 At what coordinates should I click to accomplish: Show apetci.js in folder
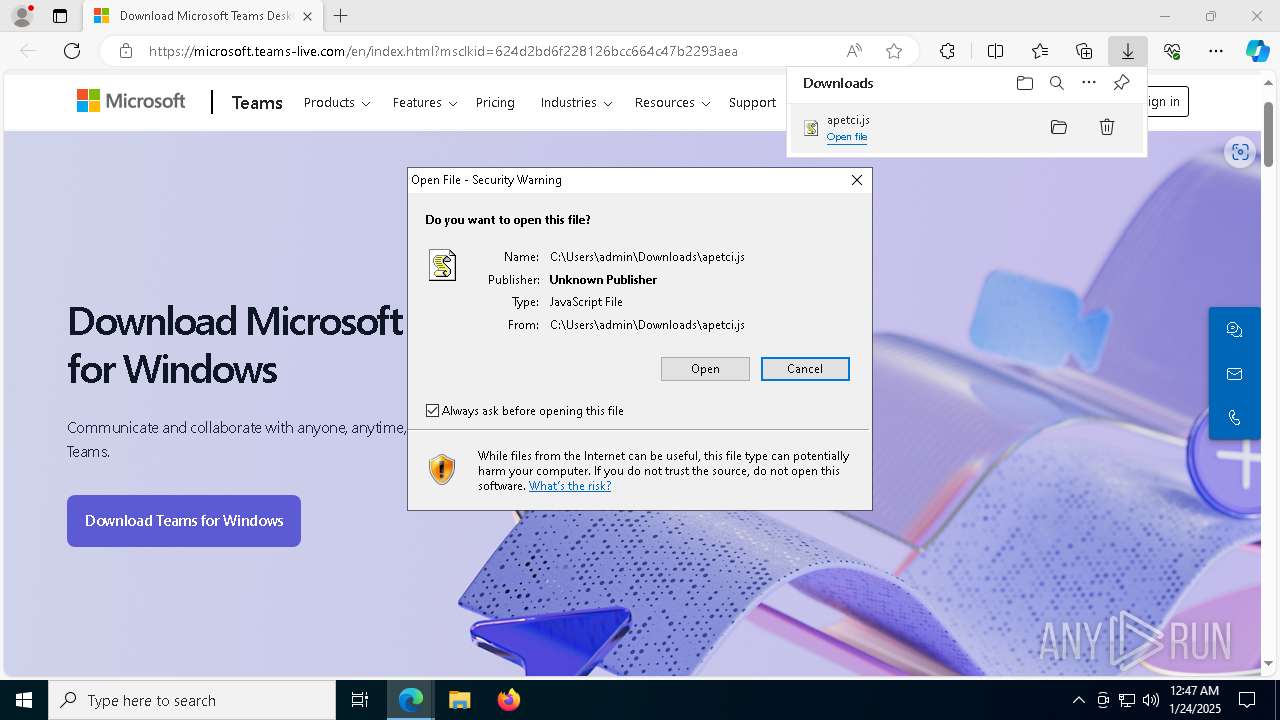[1059, 127]
